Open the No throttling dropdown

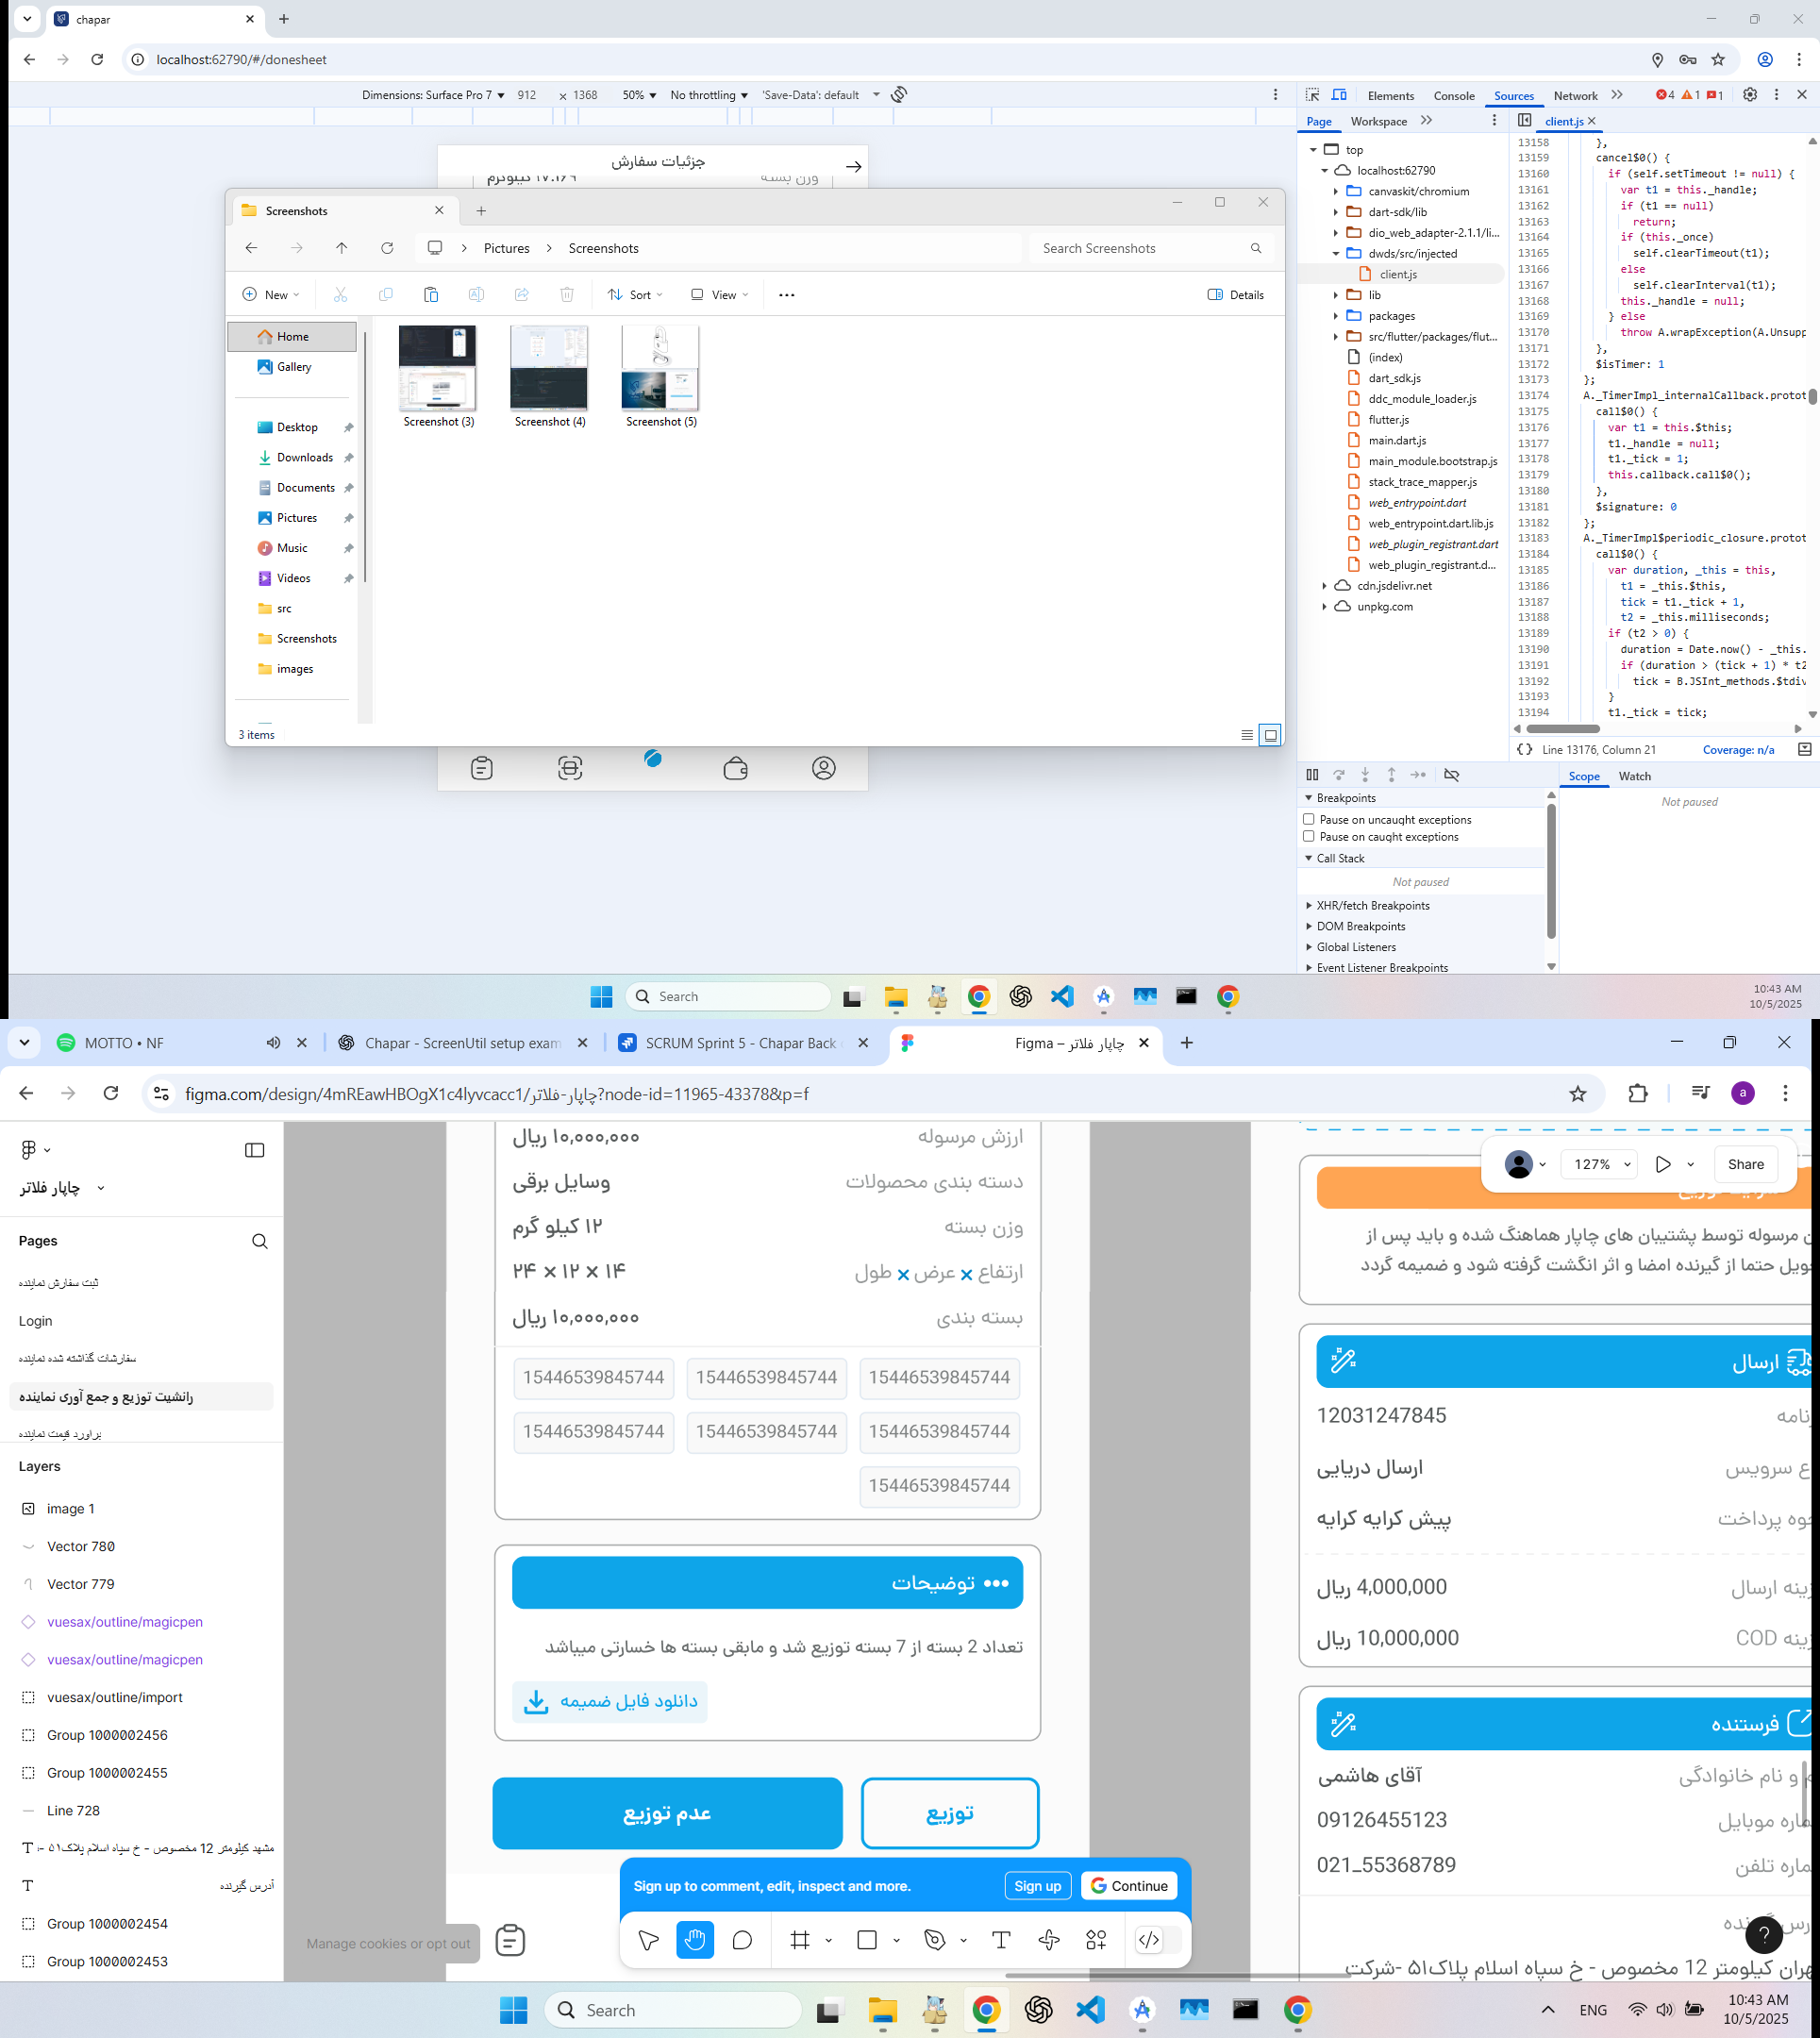point(709,95)
